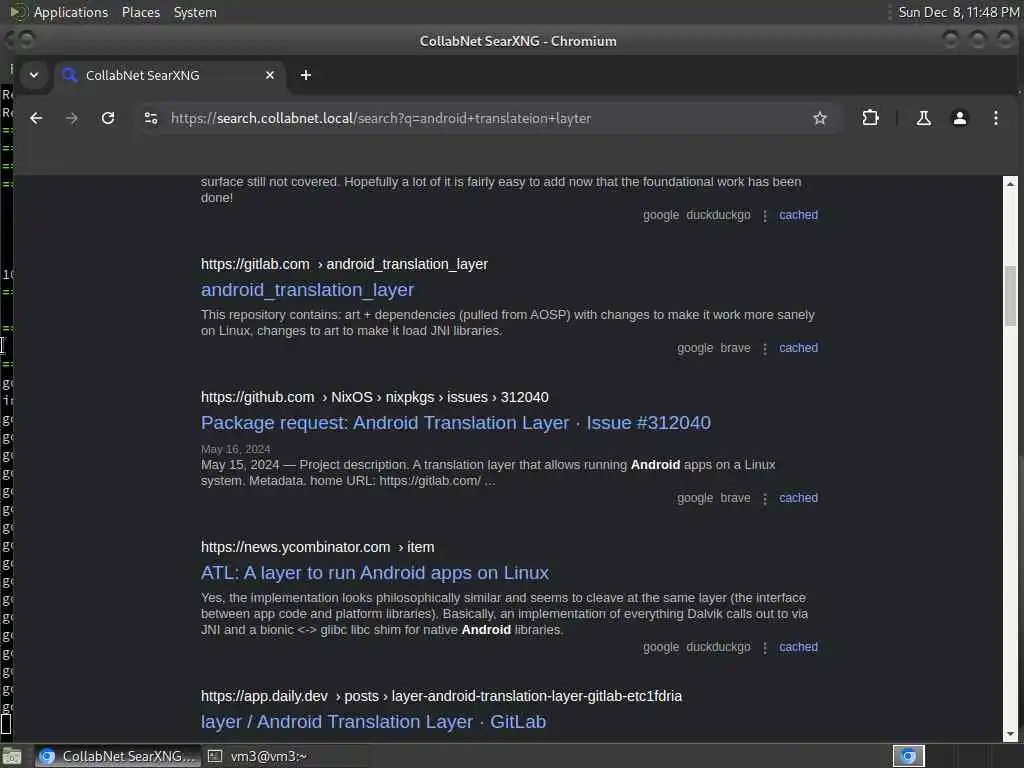Open the clock showing Sun Dec 8
The height and width of the screenshot is (768, 1024).
point(959,12)
